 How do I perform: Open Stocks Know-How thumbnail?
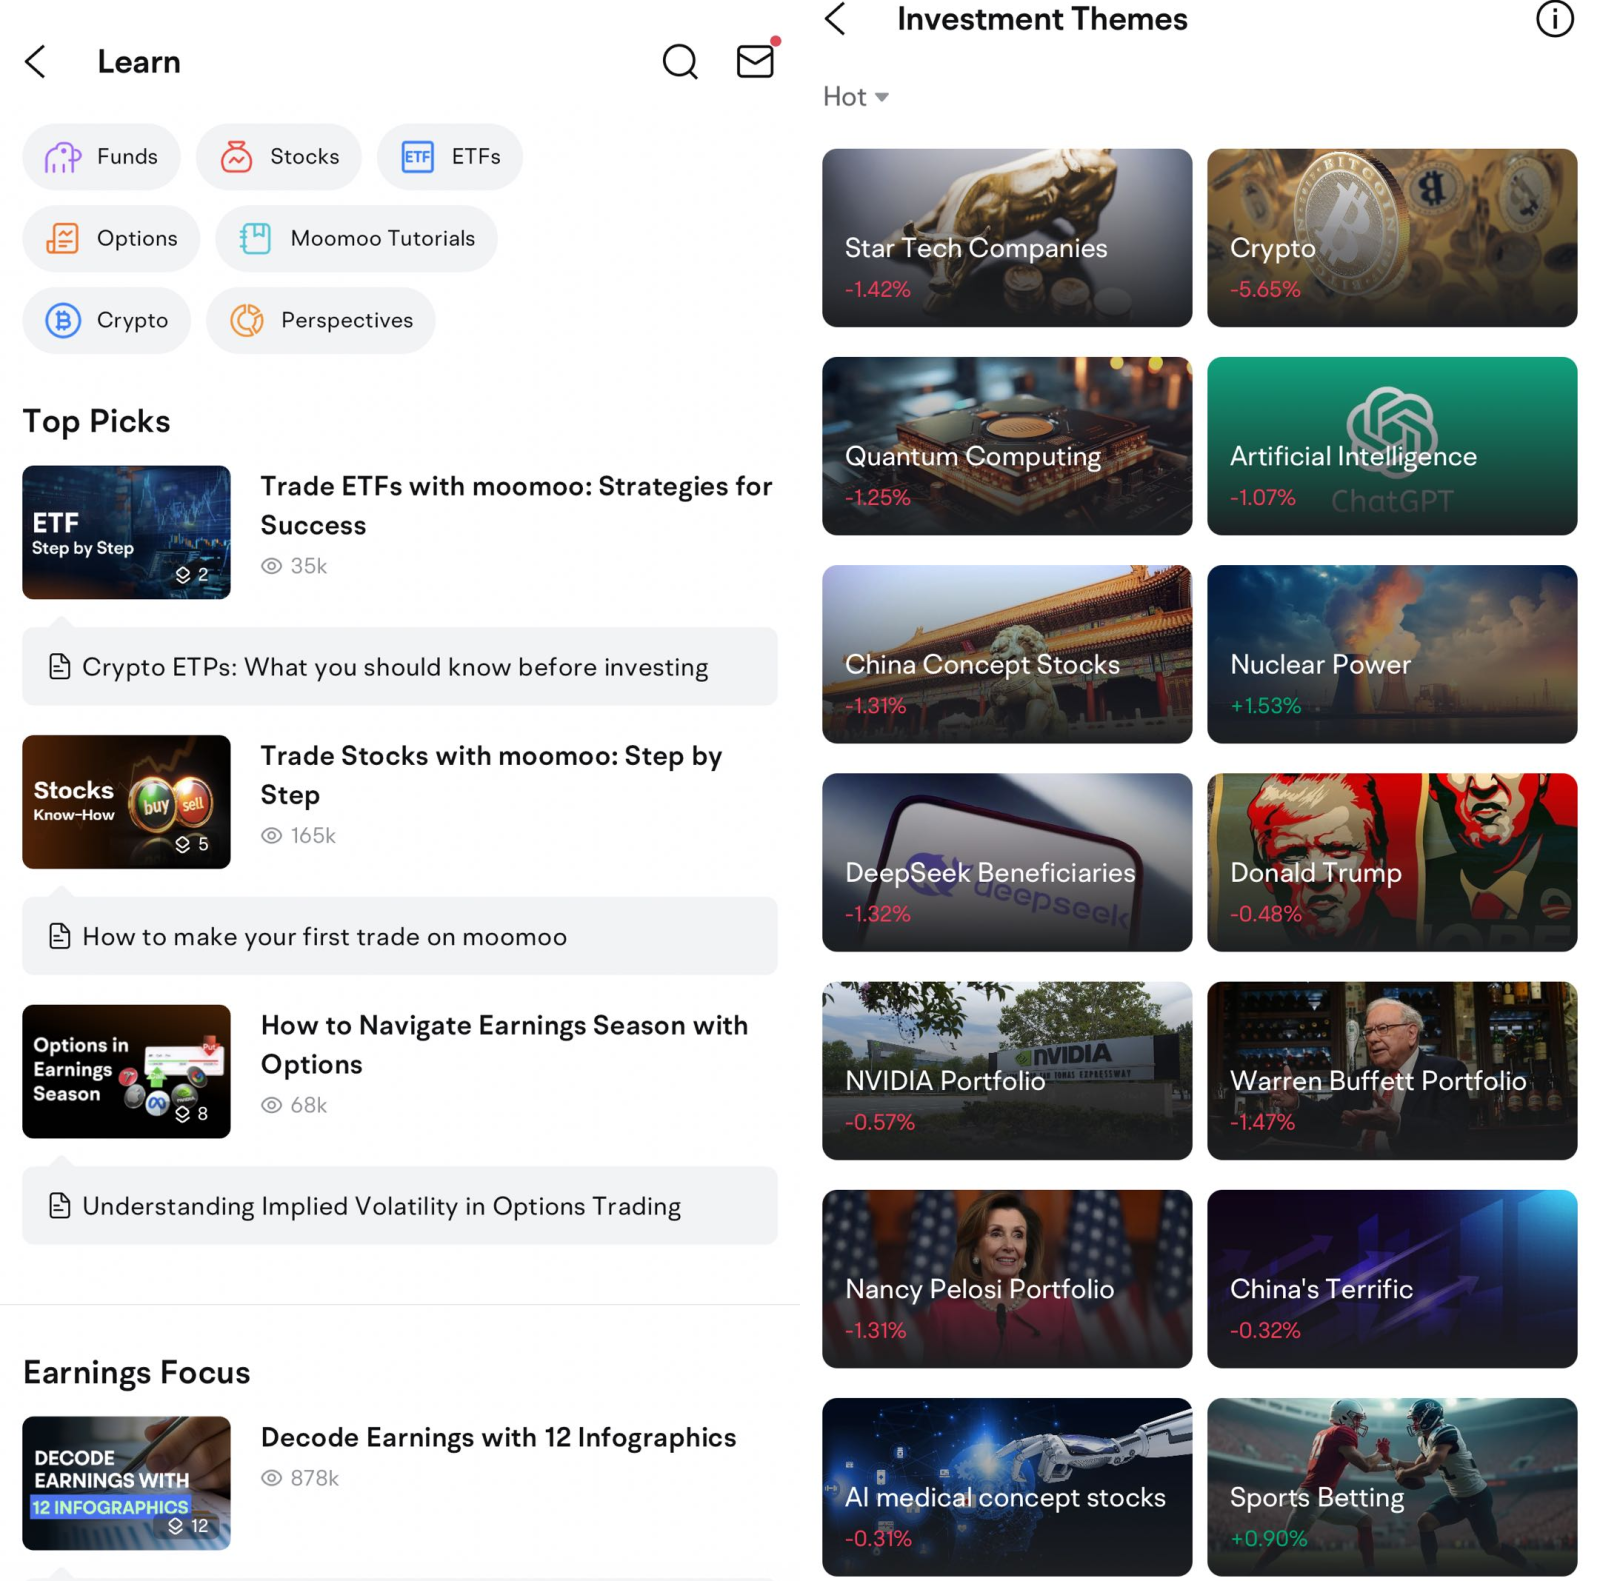(x=126, y=802)
